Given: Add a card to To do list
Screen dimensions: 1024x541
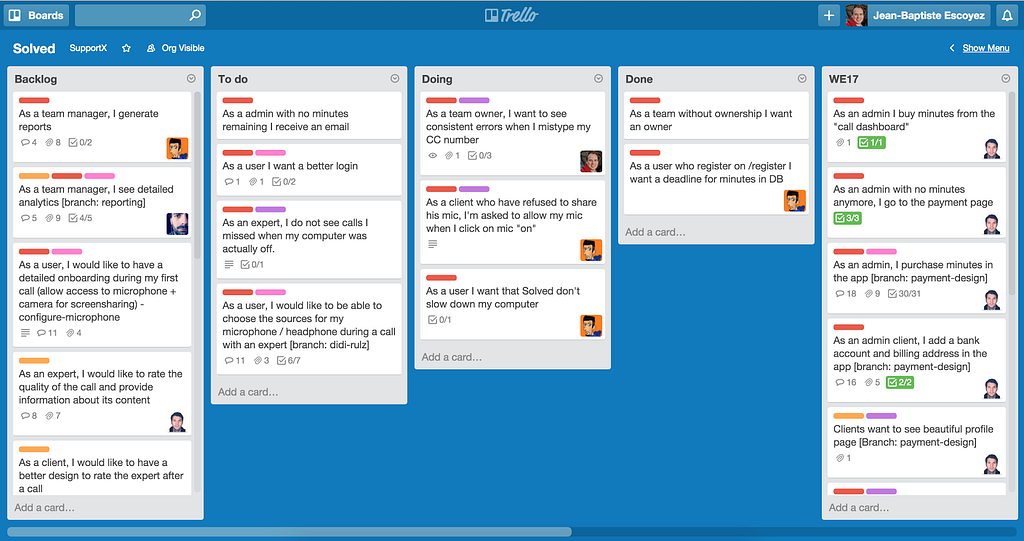Looking at the screenshot, I should [x=248, y=392].
